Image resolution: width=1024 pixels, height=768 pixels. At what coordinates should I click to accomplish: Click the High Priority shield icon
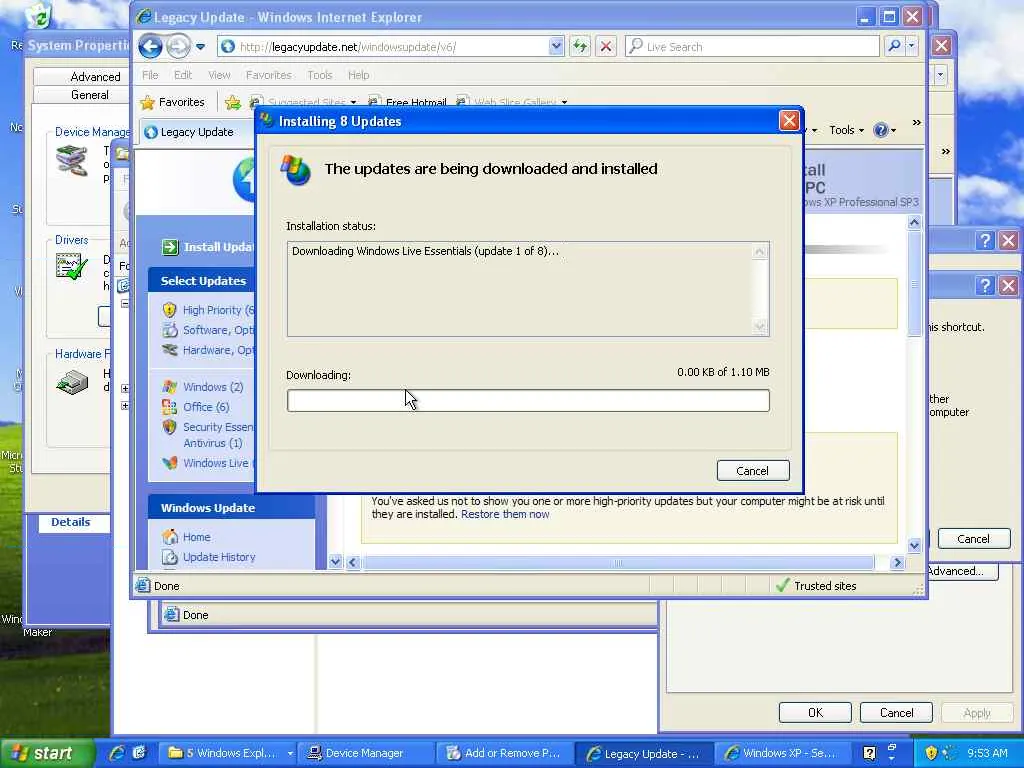point(169,310)
